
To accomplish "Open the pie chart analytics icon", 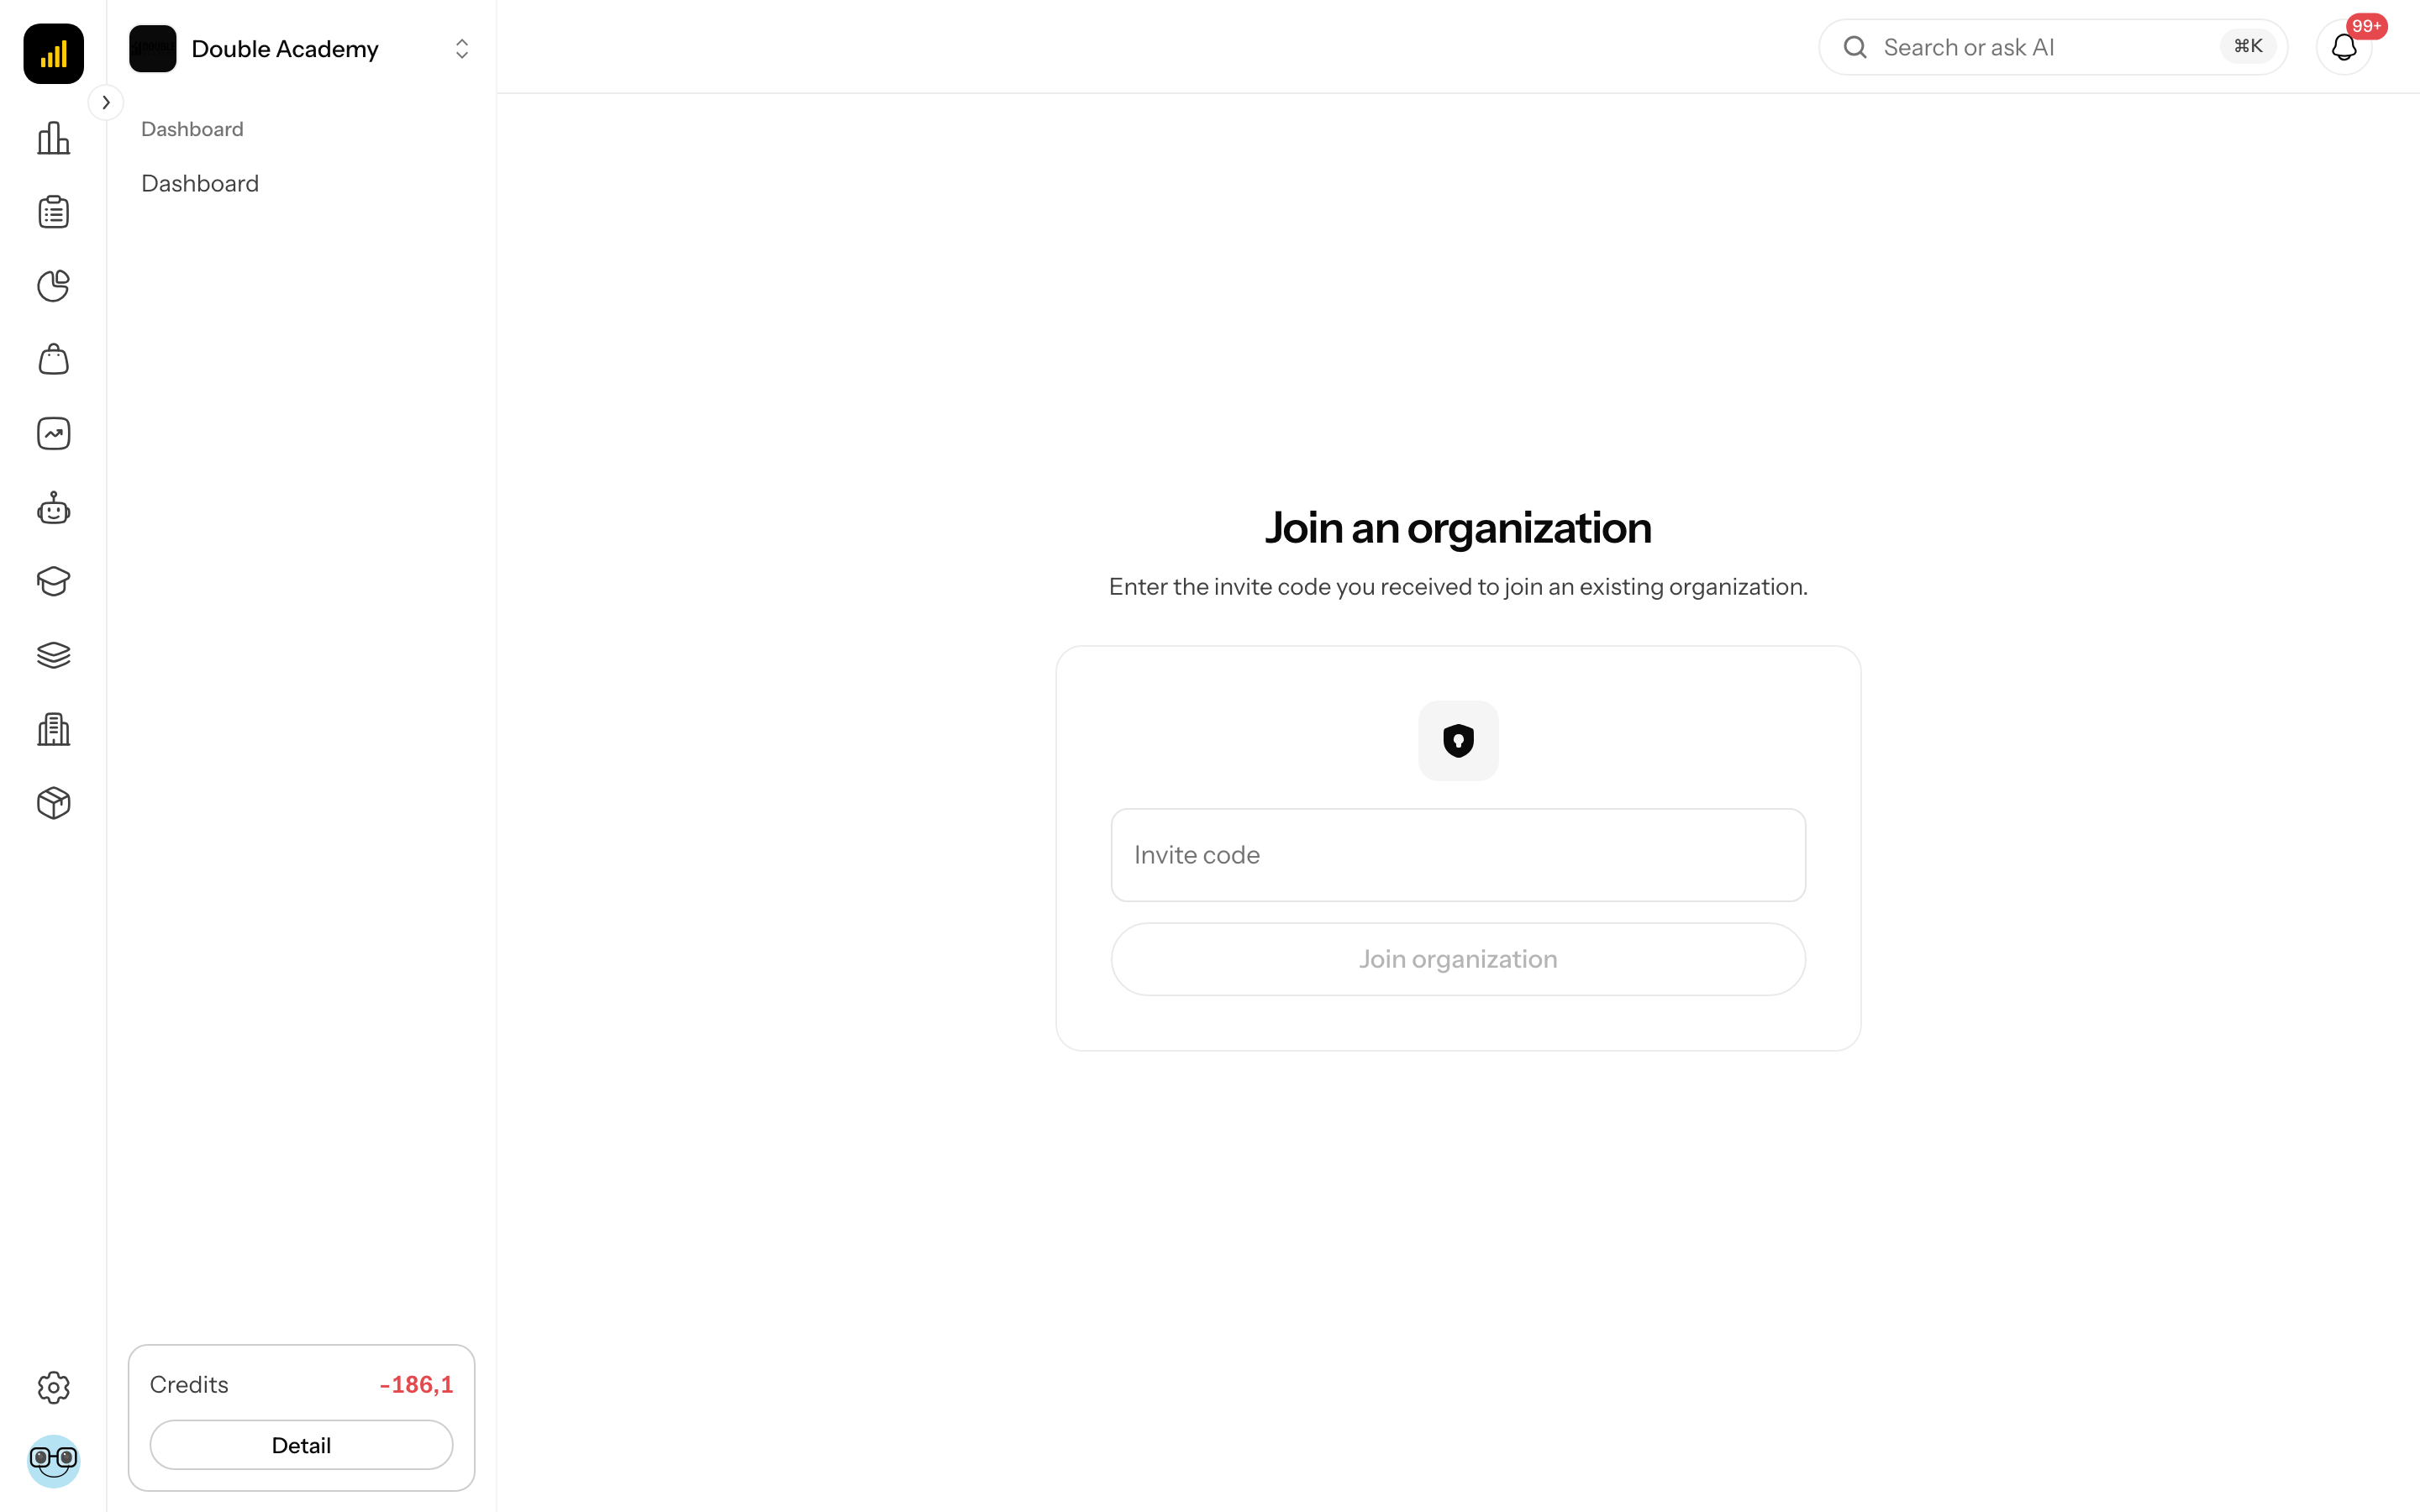I will (53, 286).
